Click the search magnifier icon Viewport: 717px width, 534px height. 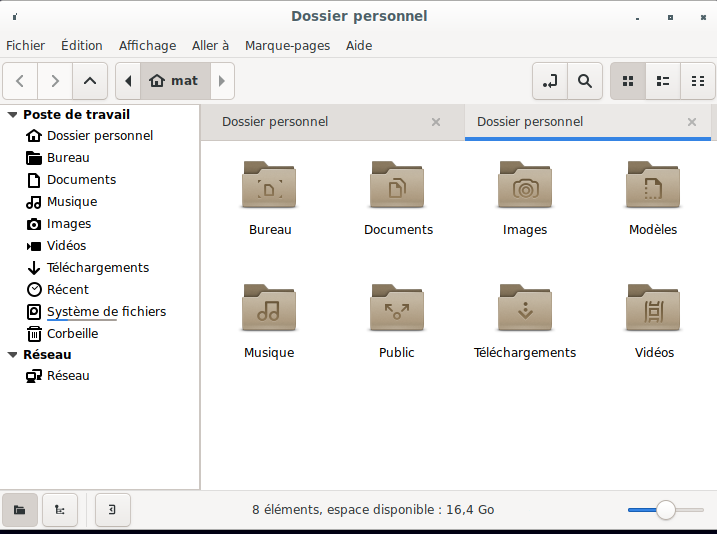(x=585, y=81)
